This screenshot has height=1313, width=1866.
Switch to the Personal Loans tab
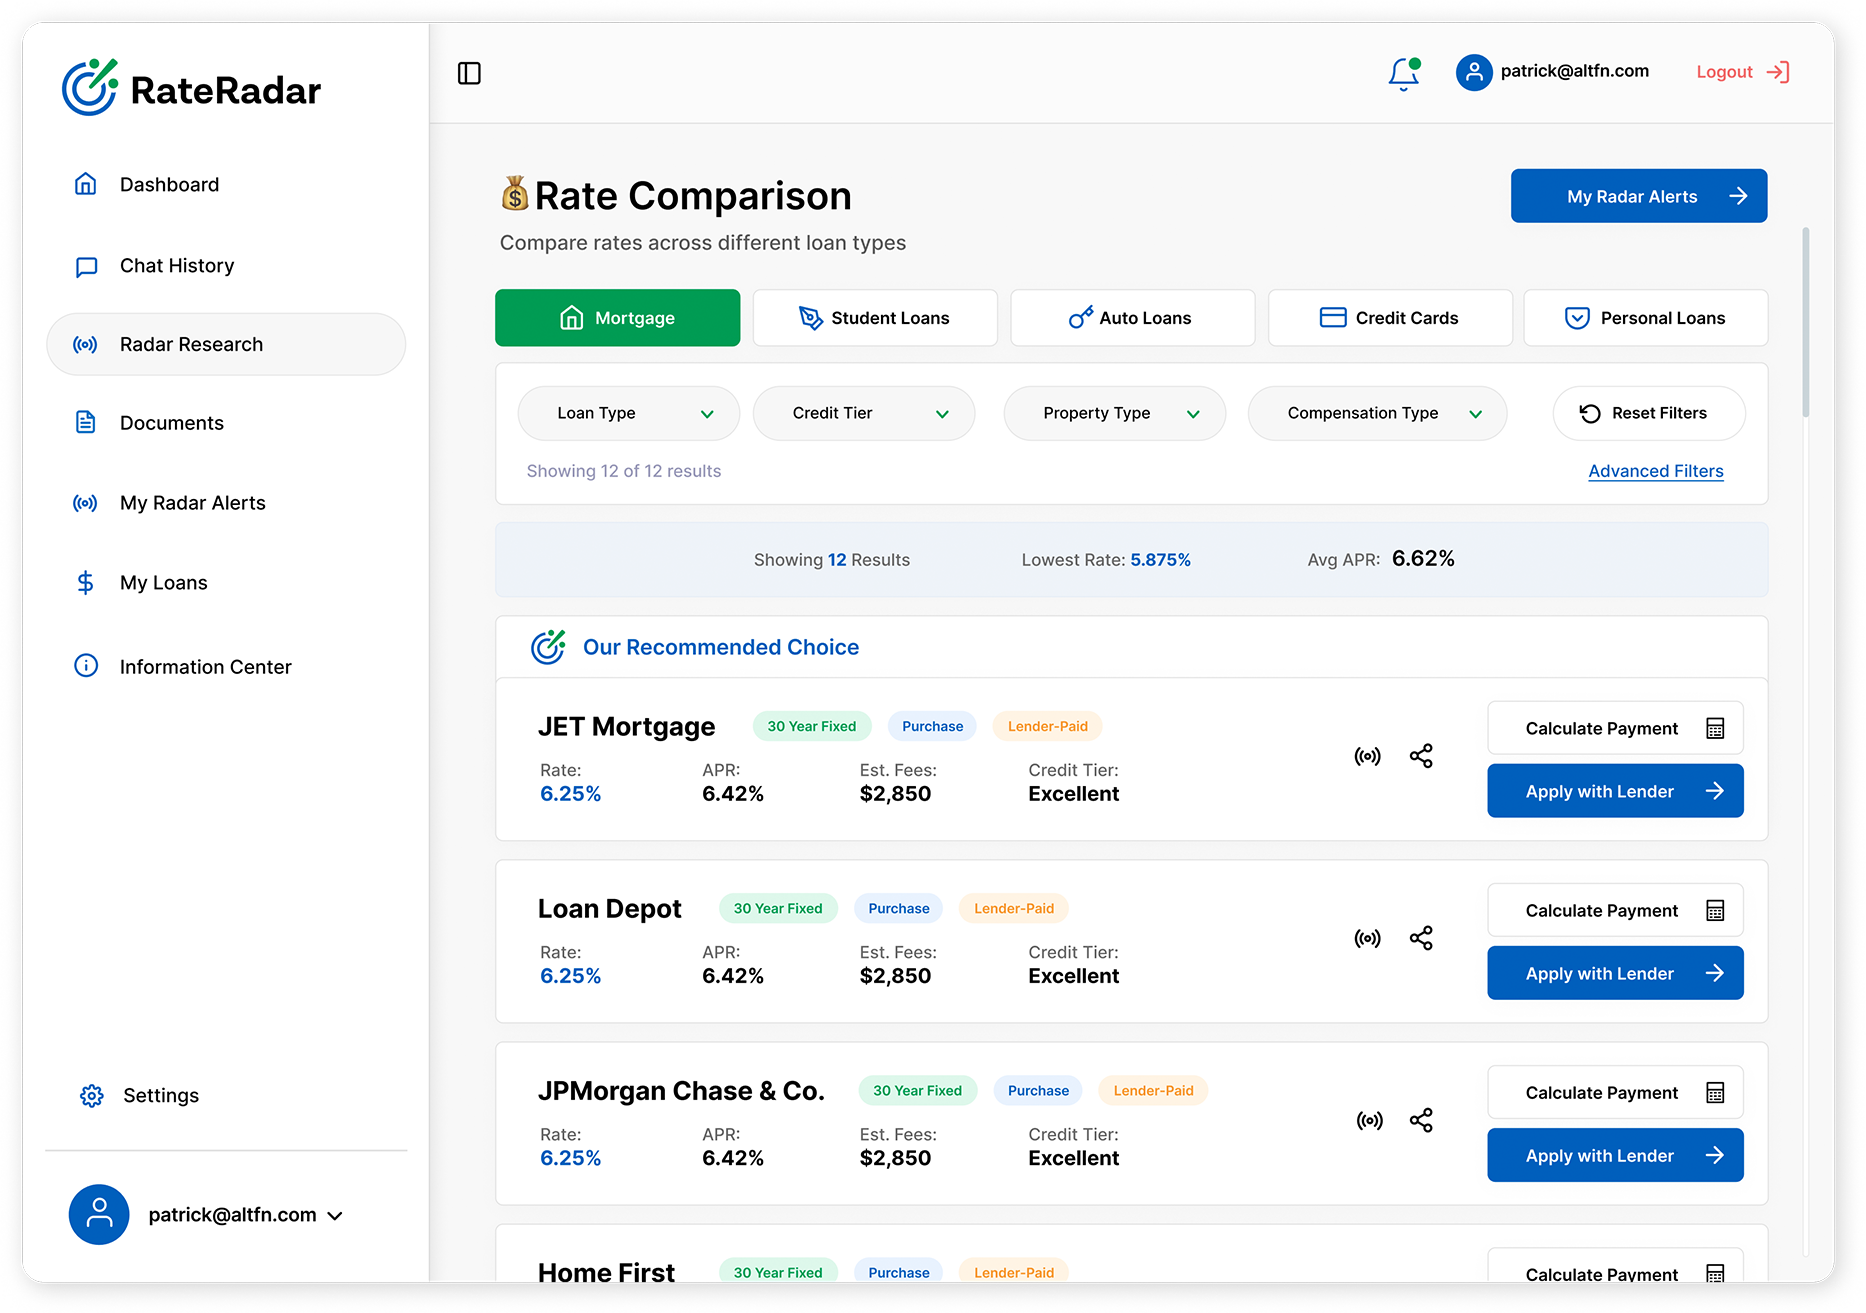tap(1646, 318)
